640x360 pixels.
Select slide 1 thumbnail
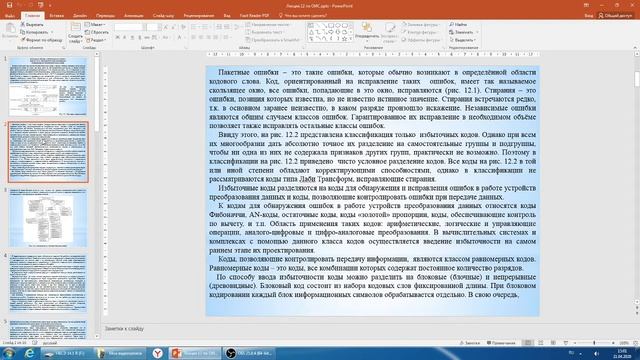[48, 86]
